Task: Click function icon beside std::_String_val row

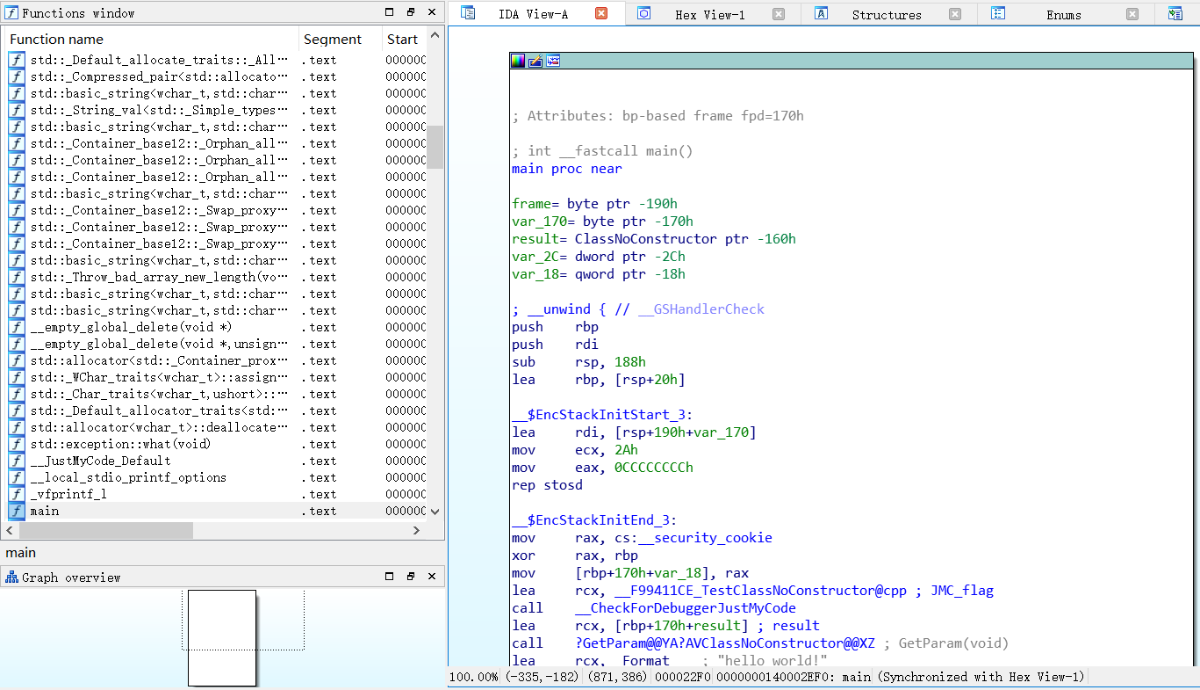Action: coord(16,110)
